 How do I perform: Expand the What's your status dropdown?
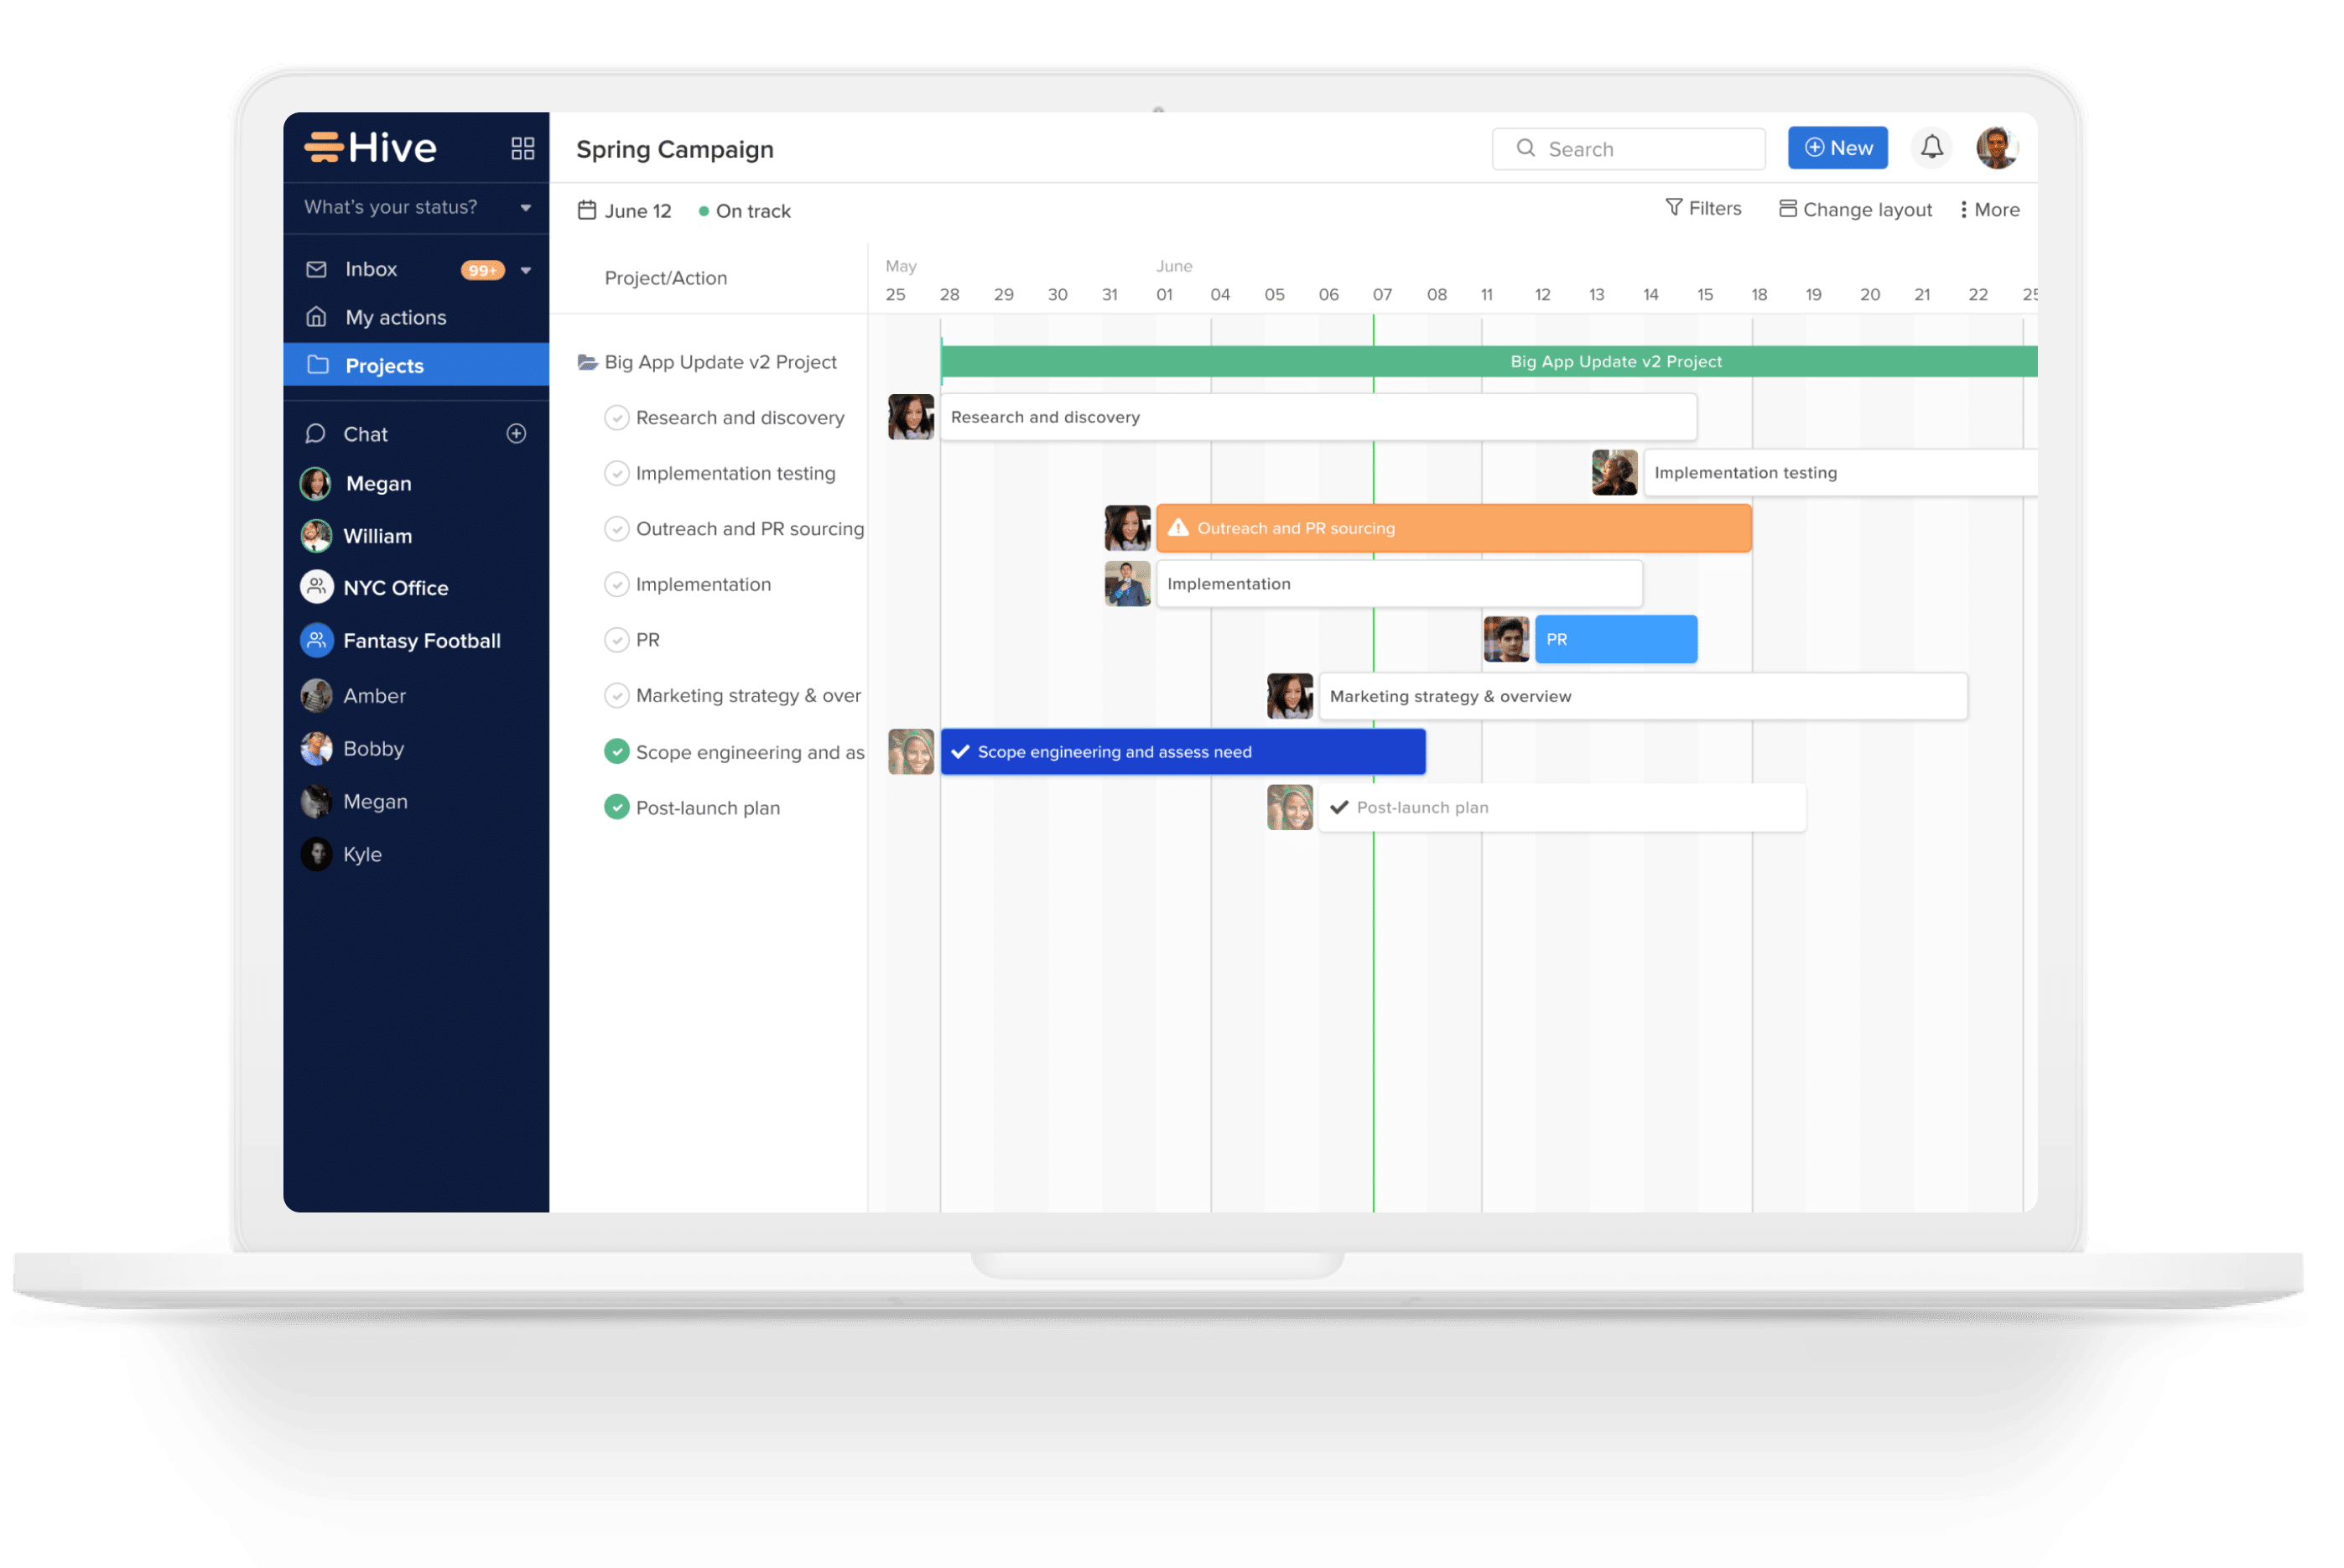(525, 208)
